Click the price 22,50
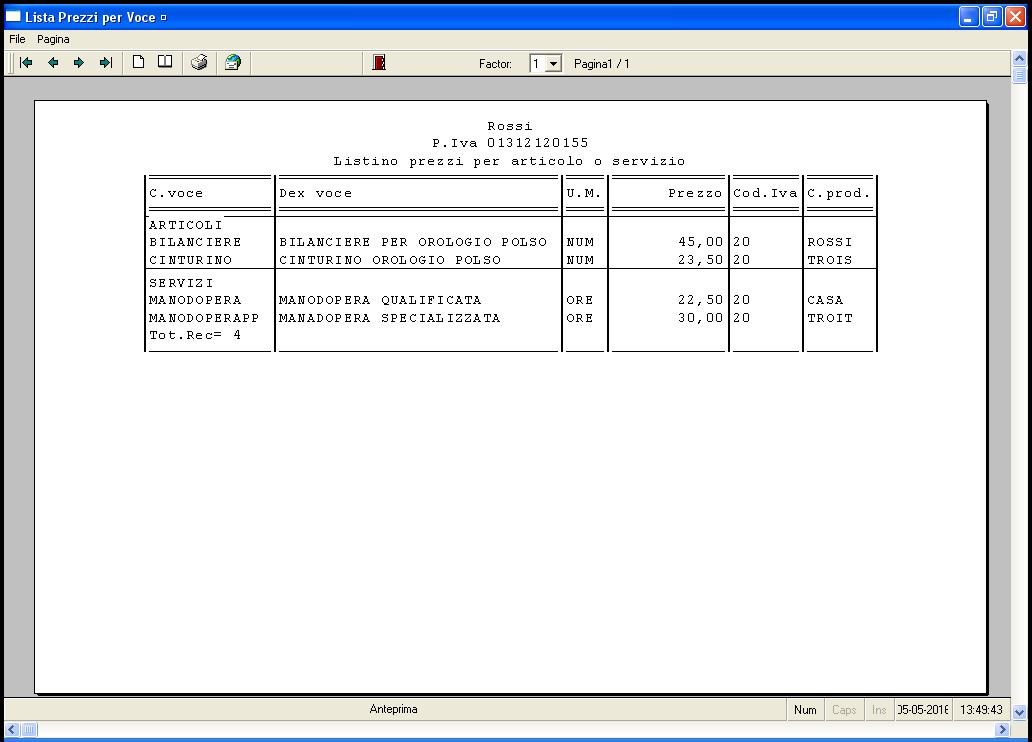 coord(700,300)
